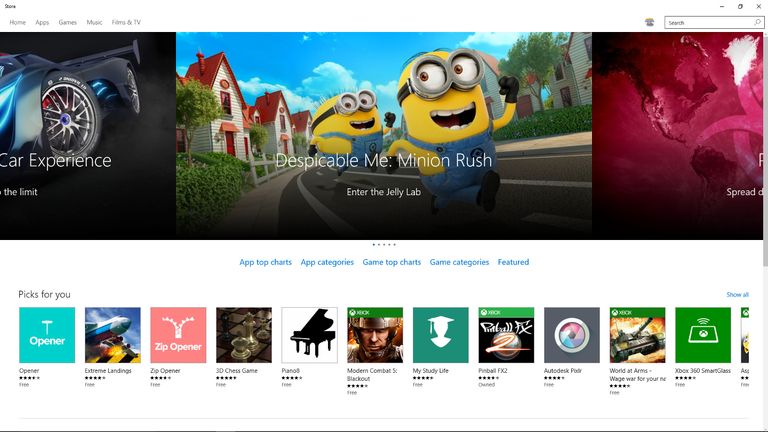Open App top charts link
This screenshot has height=432, width=768.
pos(265,262)
